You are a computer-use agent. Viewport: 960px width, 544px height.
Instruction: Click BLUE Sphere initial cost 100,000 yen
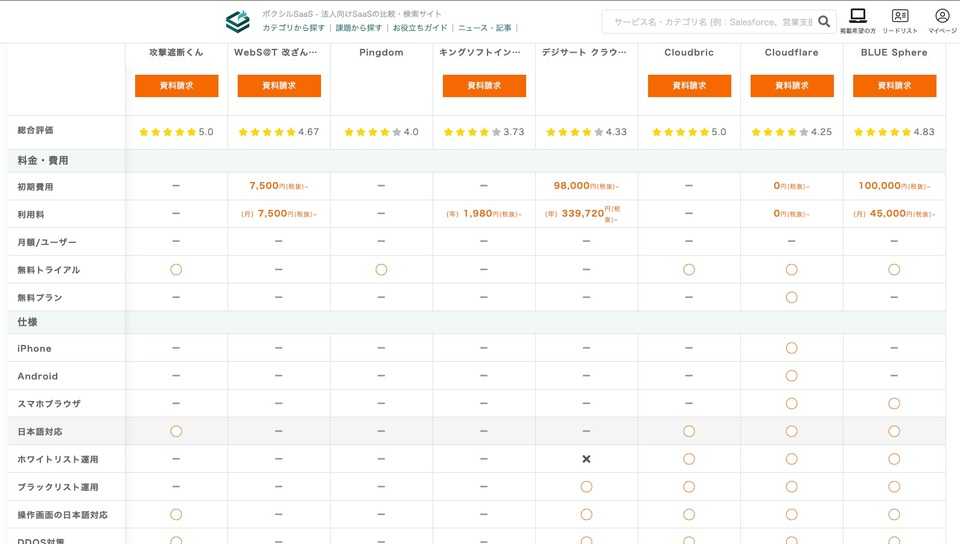coord(894,185)
